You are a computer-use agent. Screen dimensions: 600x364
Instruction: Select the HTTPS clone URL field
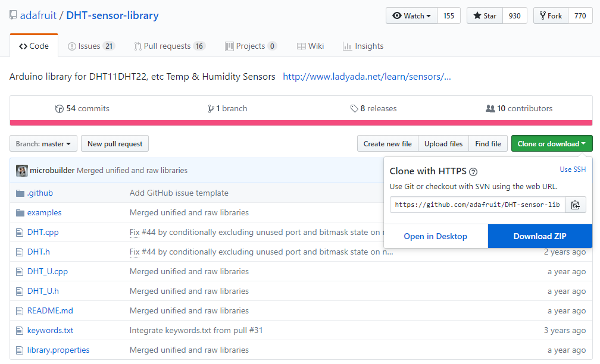[x=477, y=204]
